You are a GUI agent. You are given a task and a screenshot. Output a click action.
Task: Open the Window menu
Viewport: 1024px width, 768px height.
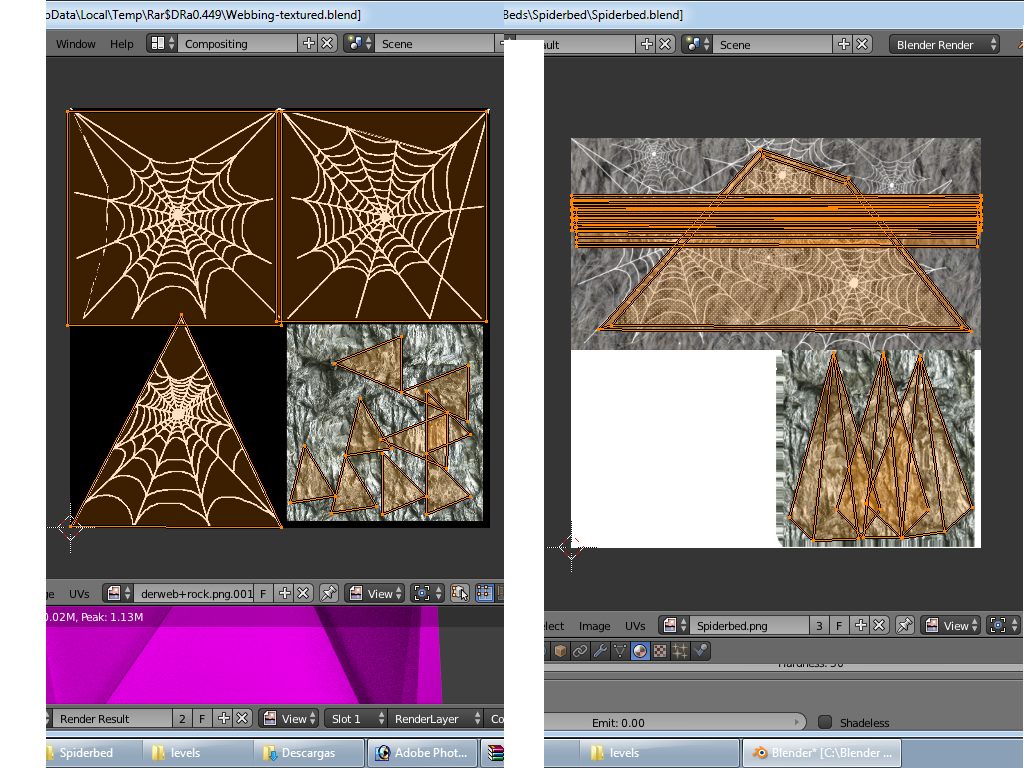pos(76,44)
